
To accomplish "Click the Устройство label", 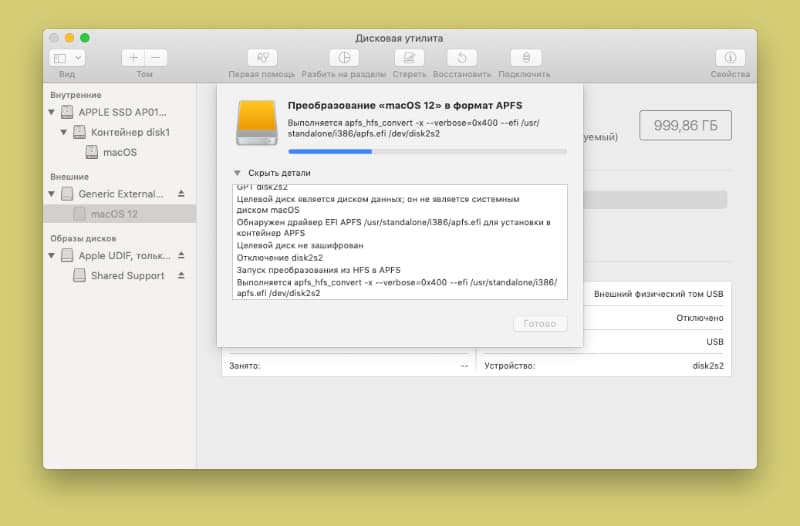I will coord(510,366).
